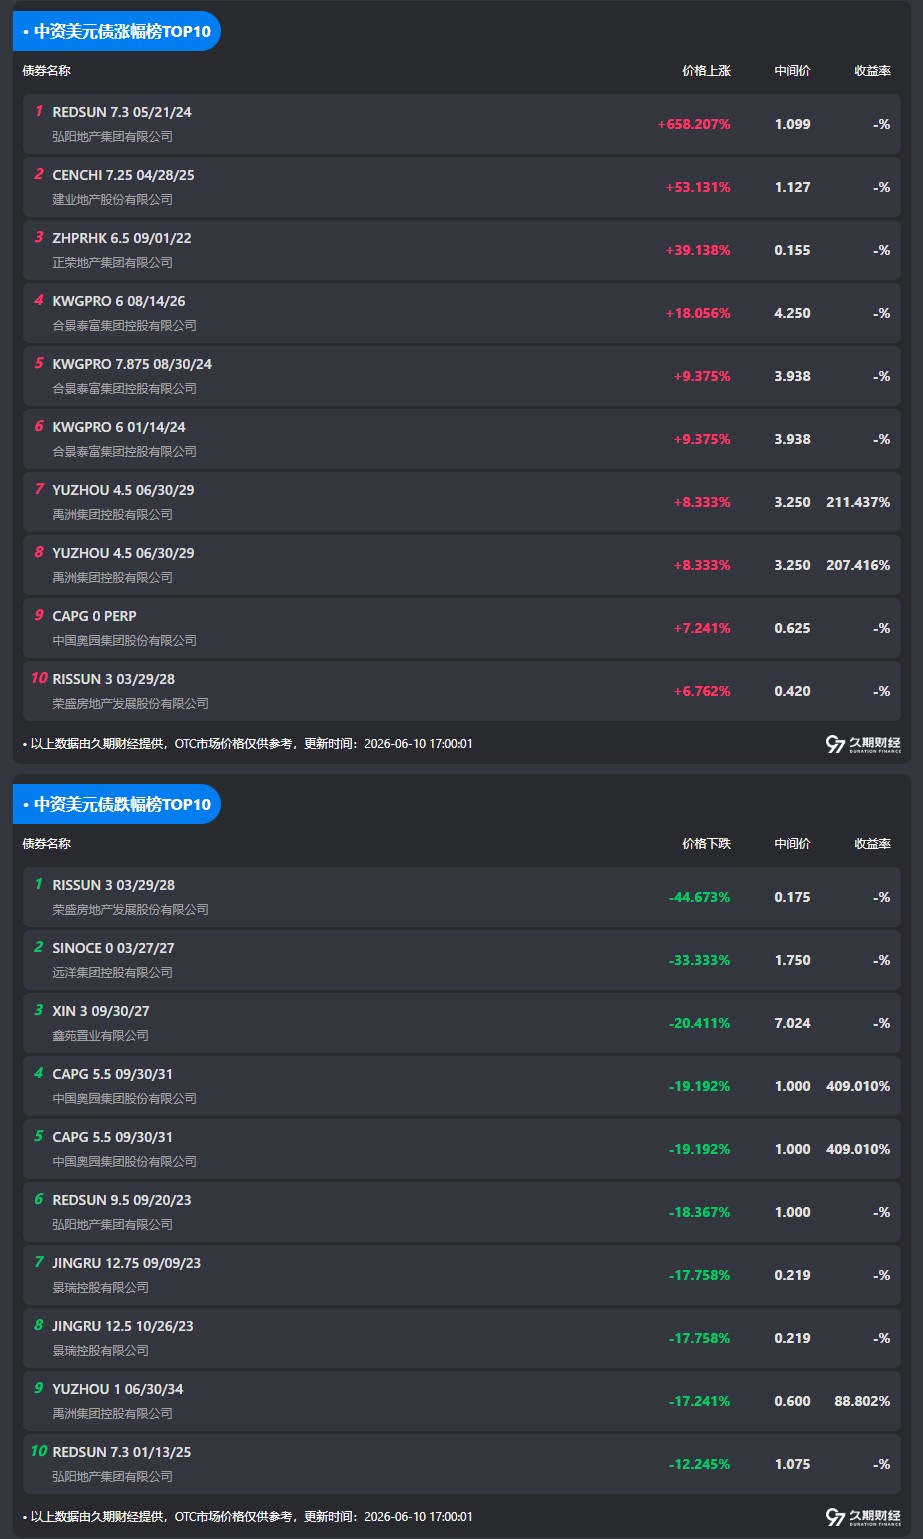Screen dimensions: 923x1539
Task: Open REDSUN 9.5 09/20/23 bond
Action: click(x=122, y=1200)
